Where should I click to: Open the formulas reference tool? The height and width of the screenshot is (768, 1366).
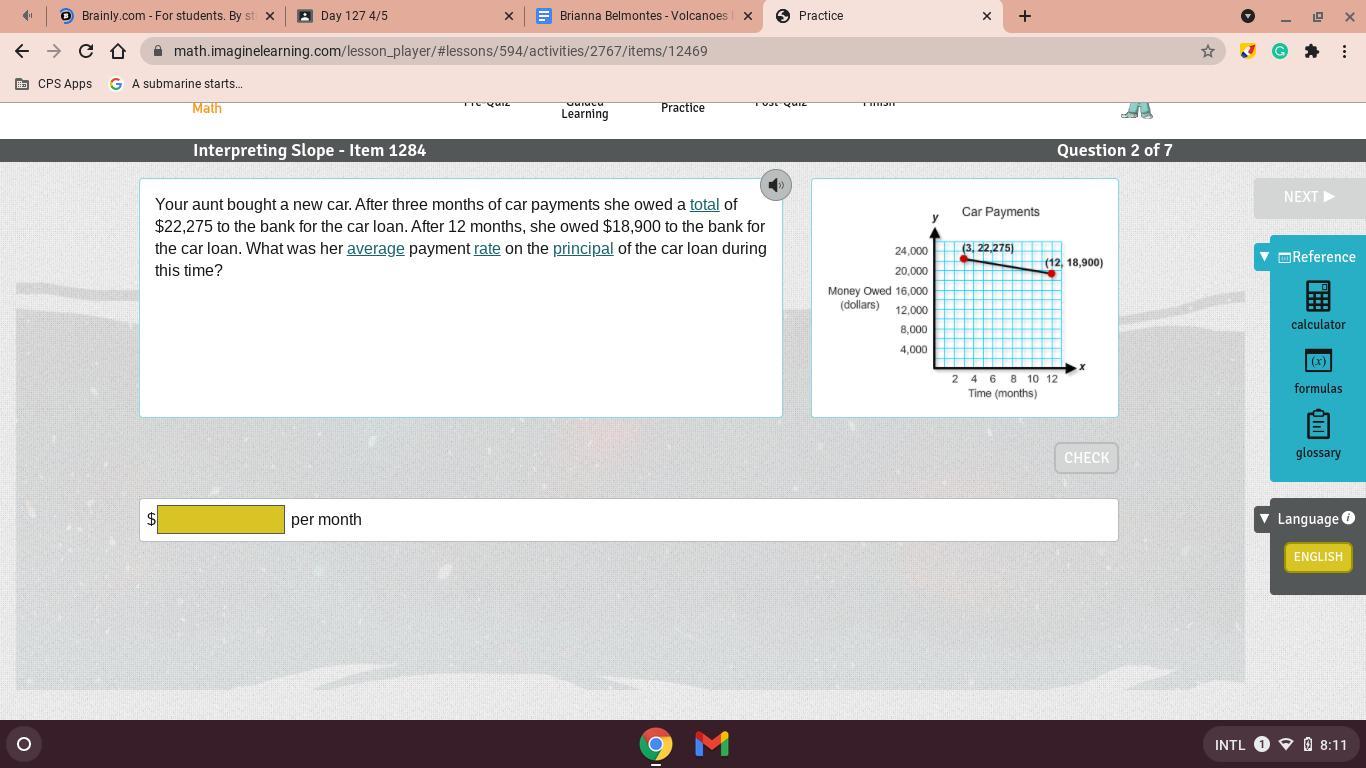(x=1318, y=371)
